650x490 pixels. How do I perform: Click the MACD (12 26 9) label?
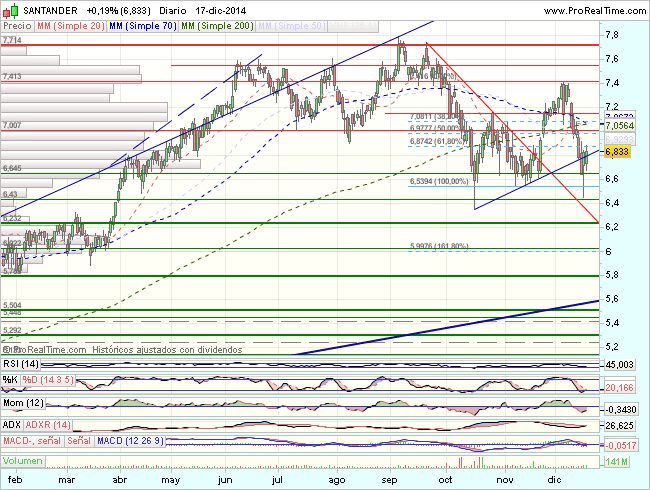click(x=130, y=441)
